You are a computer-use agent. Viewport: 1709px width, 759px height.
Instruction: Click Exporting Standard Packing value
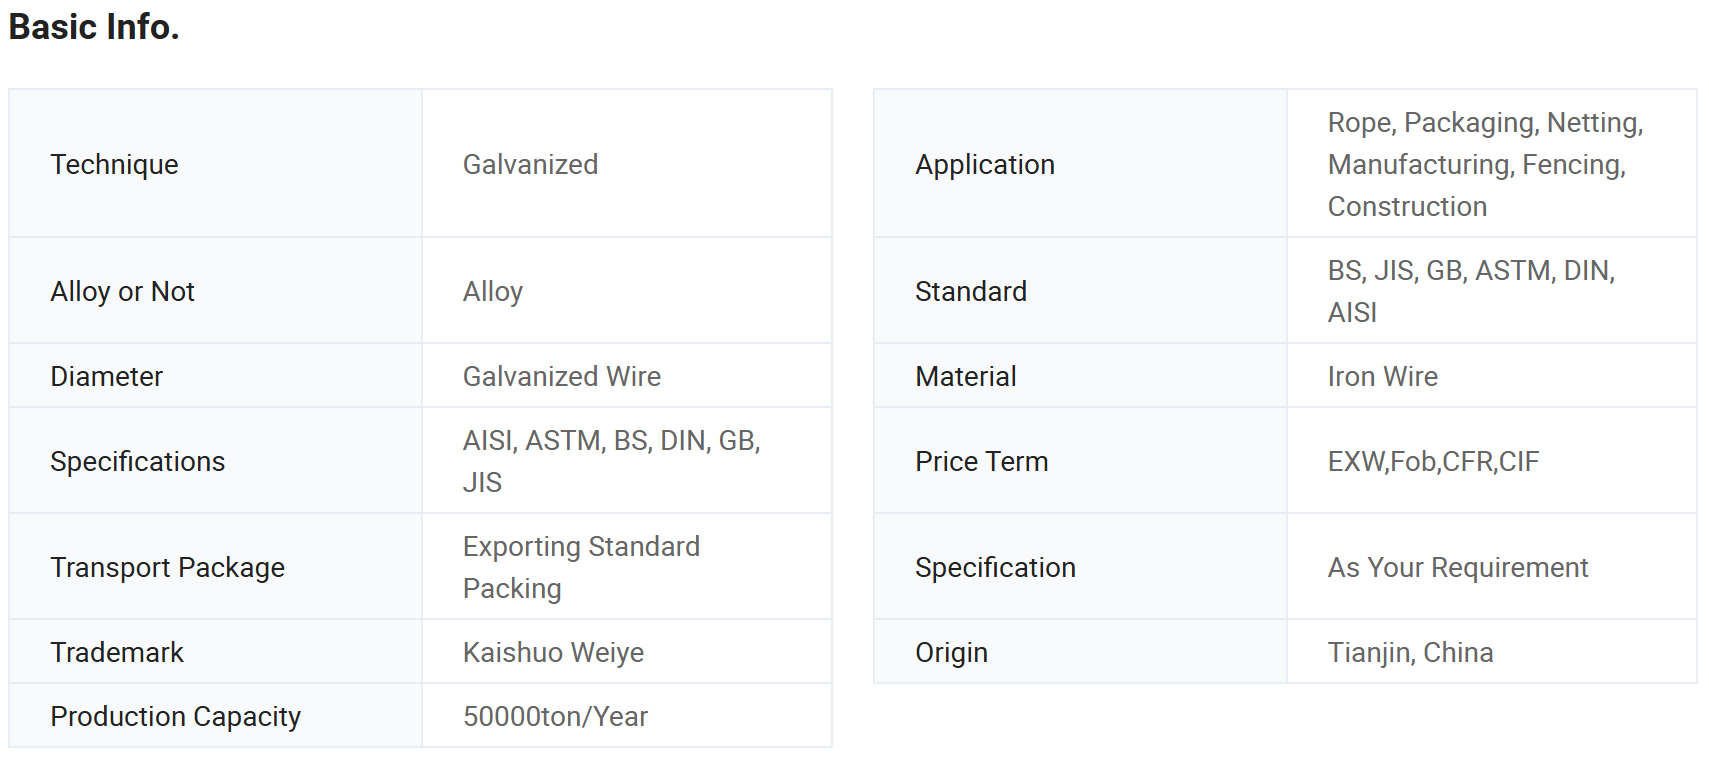tap(581, 567)
